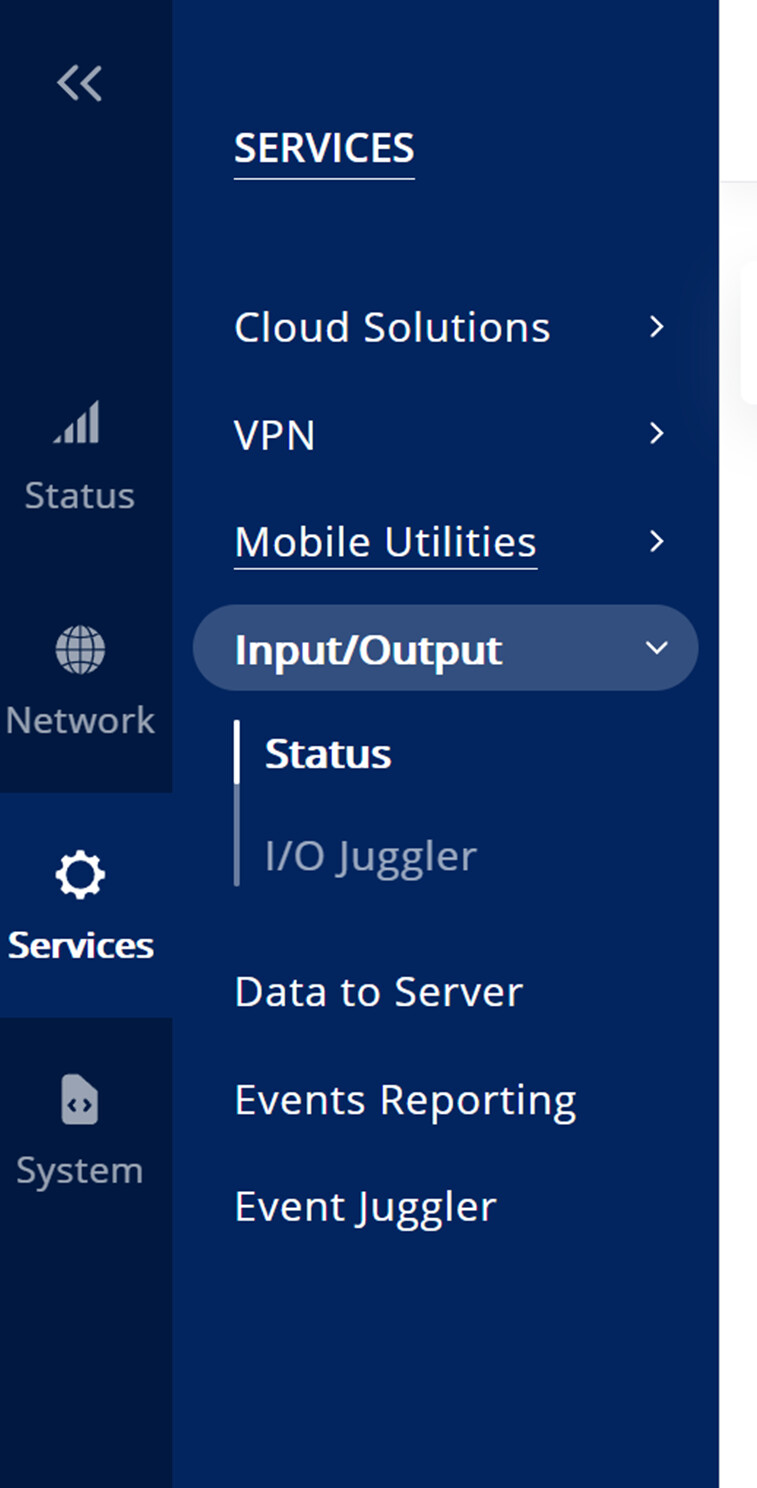Expand Mobile Utilities chevron arrow
Screen dimensions: 757x1488
657,541
